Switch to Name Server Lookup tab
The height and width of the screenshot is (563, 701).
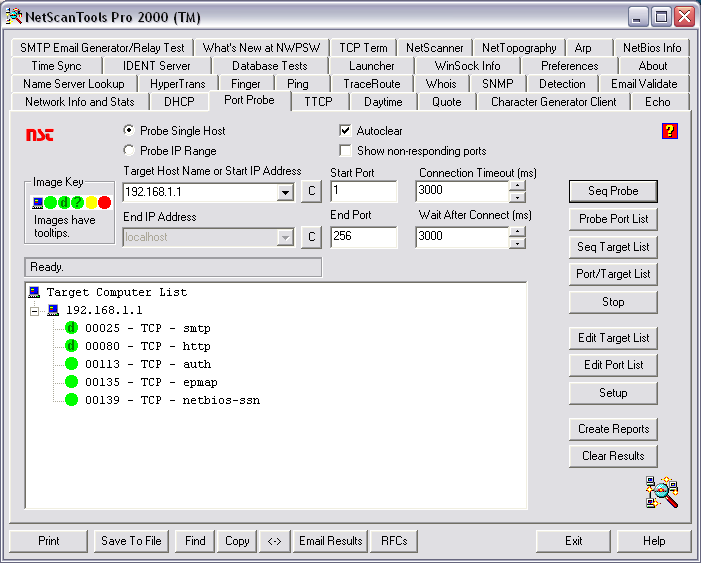(x=74, y=84)
